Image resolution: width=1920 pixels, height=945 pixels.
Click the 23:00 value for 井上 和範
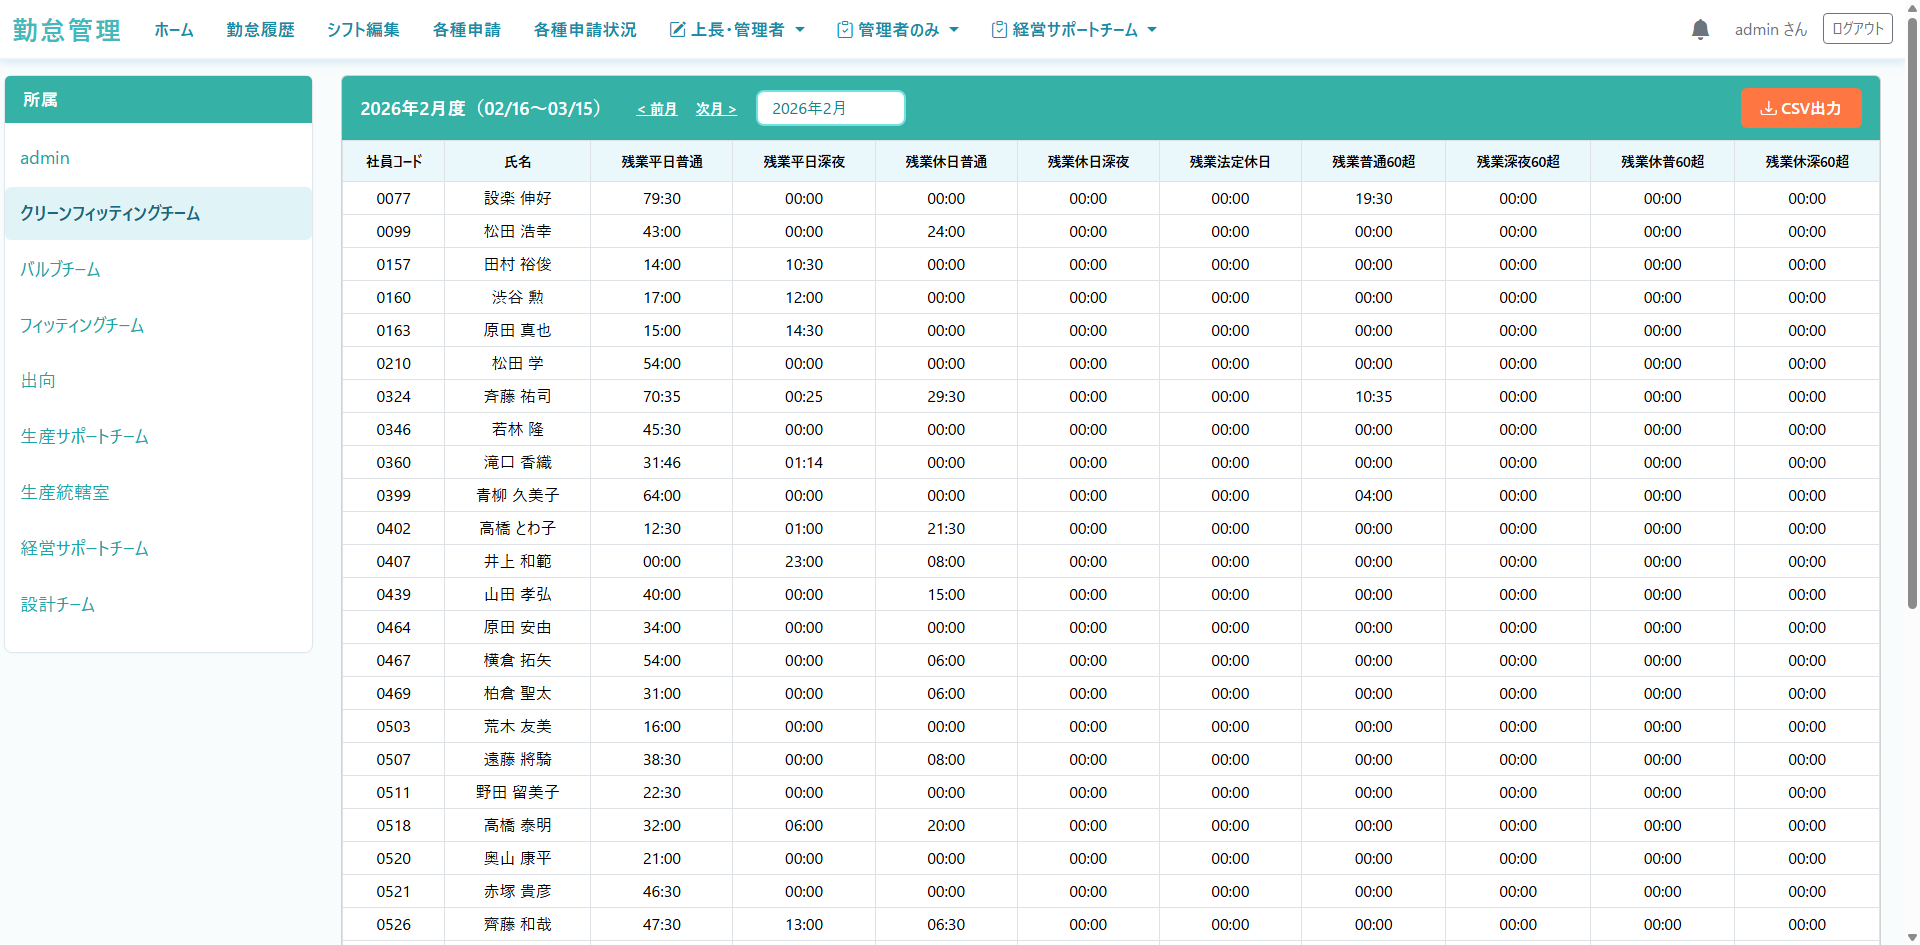coord(804,562)
